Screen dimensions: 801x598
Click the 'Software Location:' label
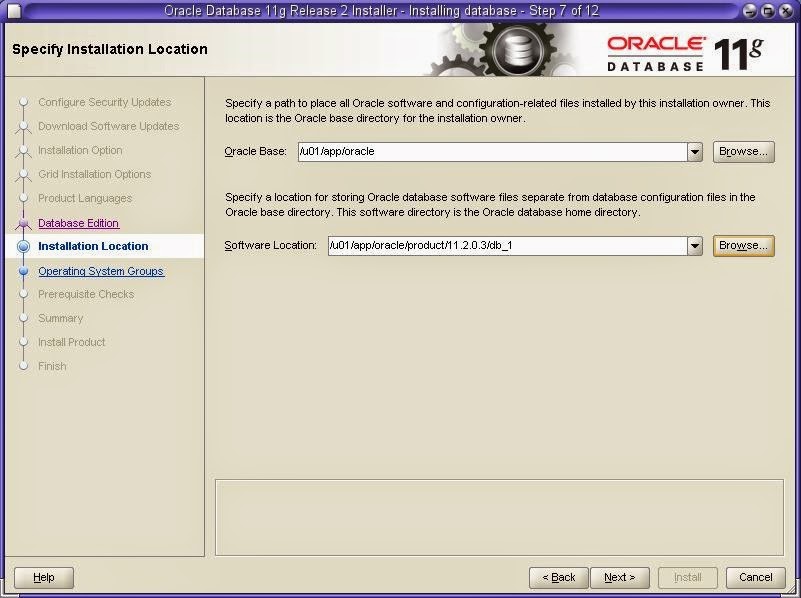(271, 246)
